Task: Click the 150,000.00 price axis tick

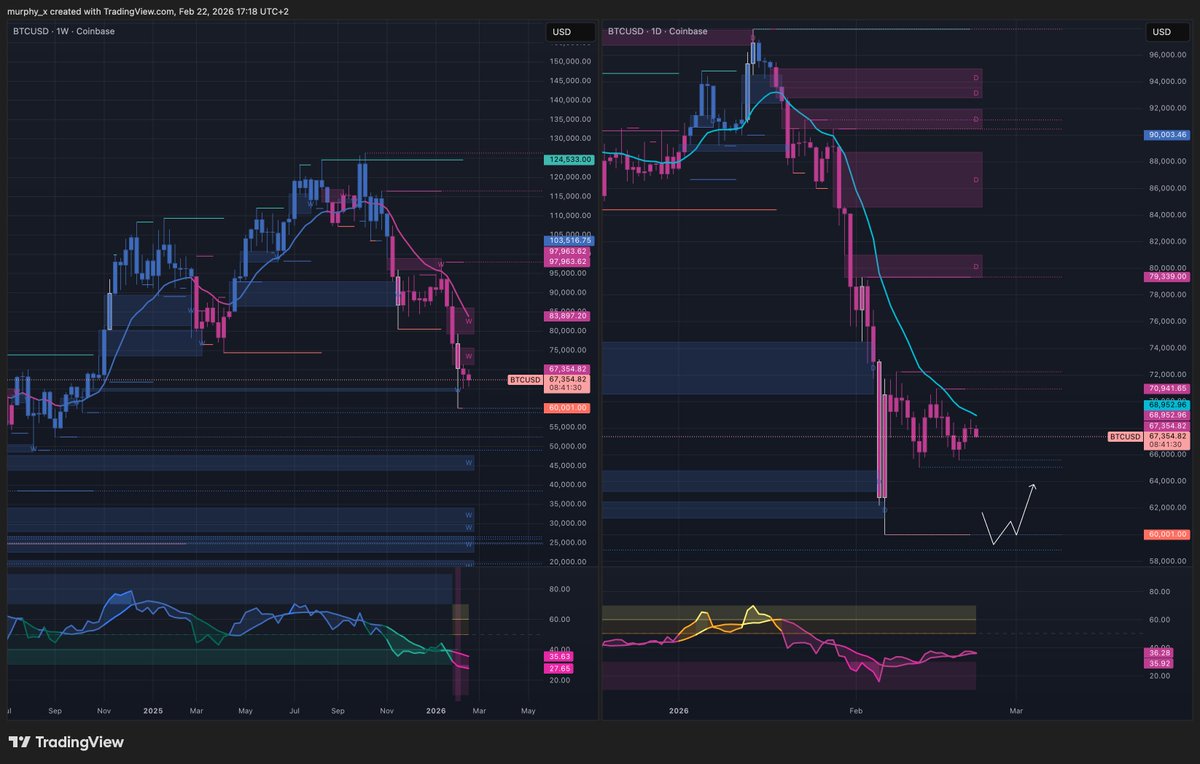Action: coord(571,61)
